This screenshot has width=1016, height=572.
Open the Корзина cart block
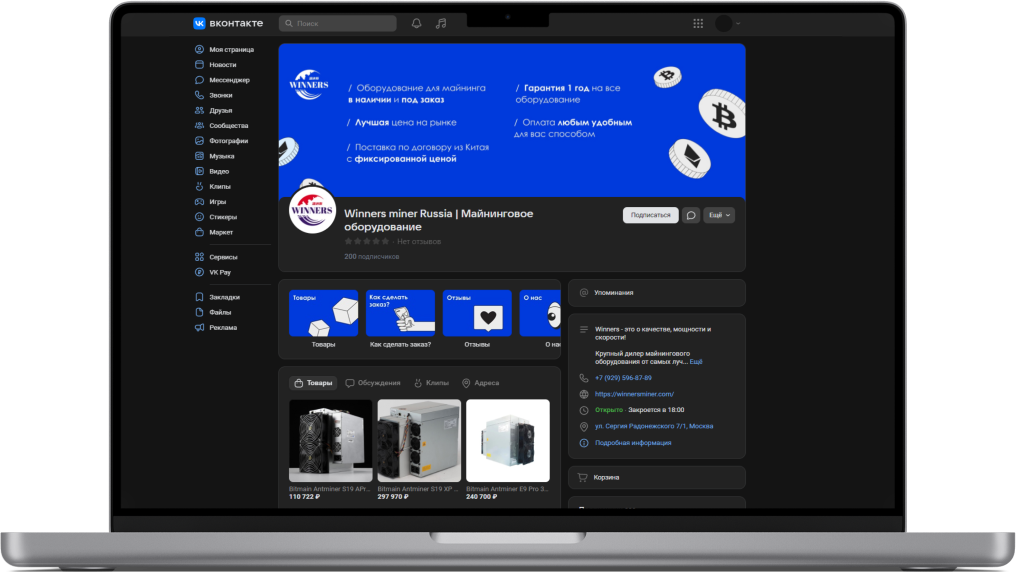(657, 477)
